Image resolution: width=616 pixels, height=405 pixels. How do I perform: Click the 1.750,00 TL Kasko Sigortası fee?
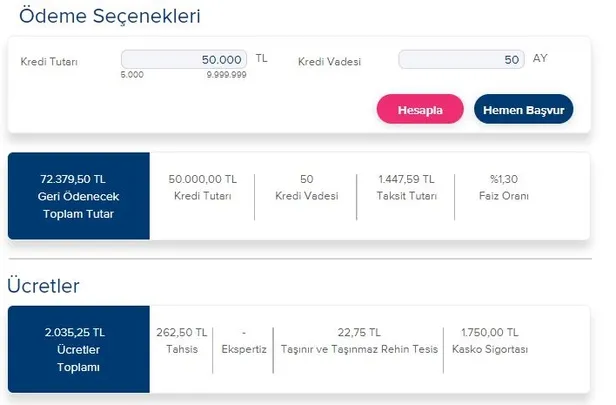488,340
